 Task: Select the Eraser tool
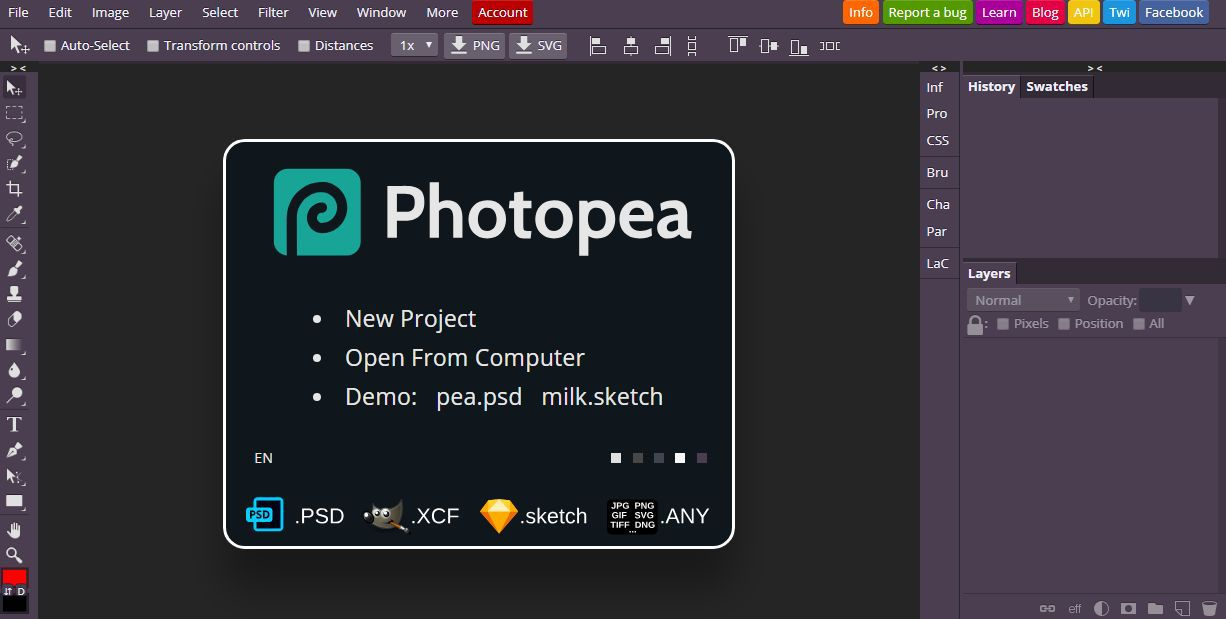15,319
